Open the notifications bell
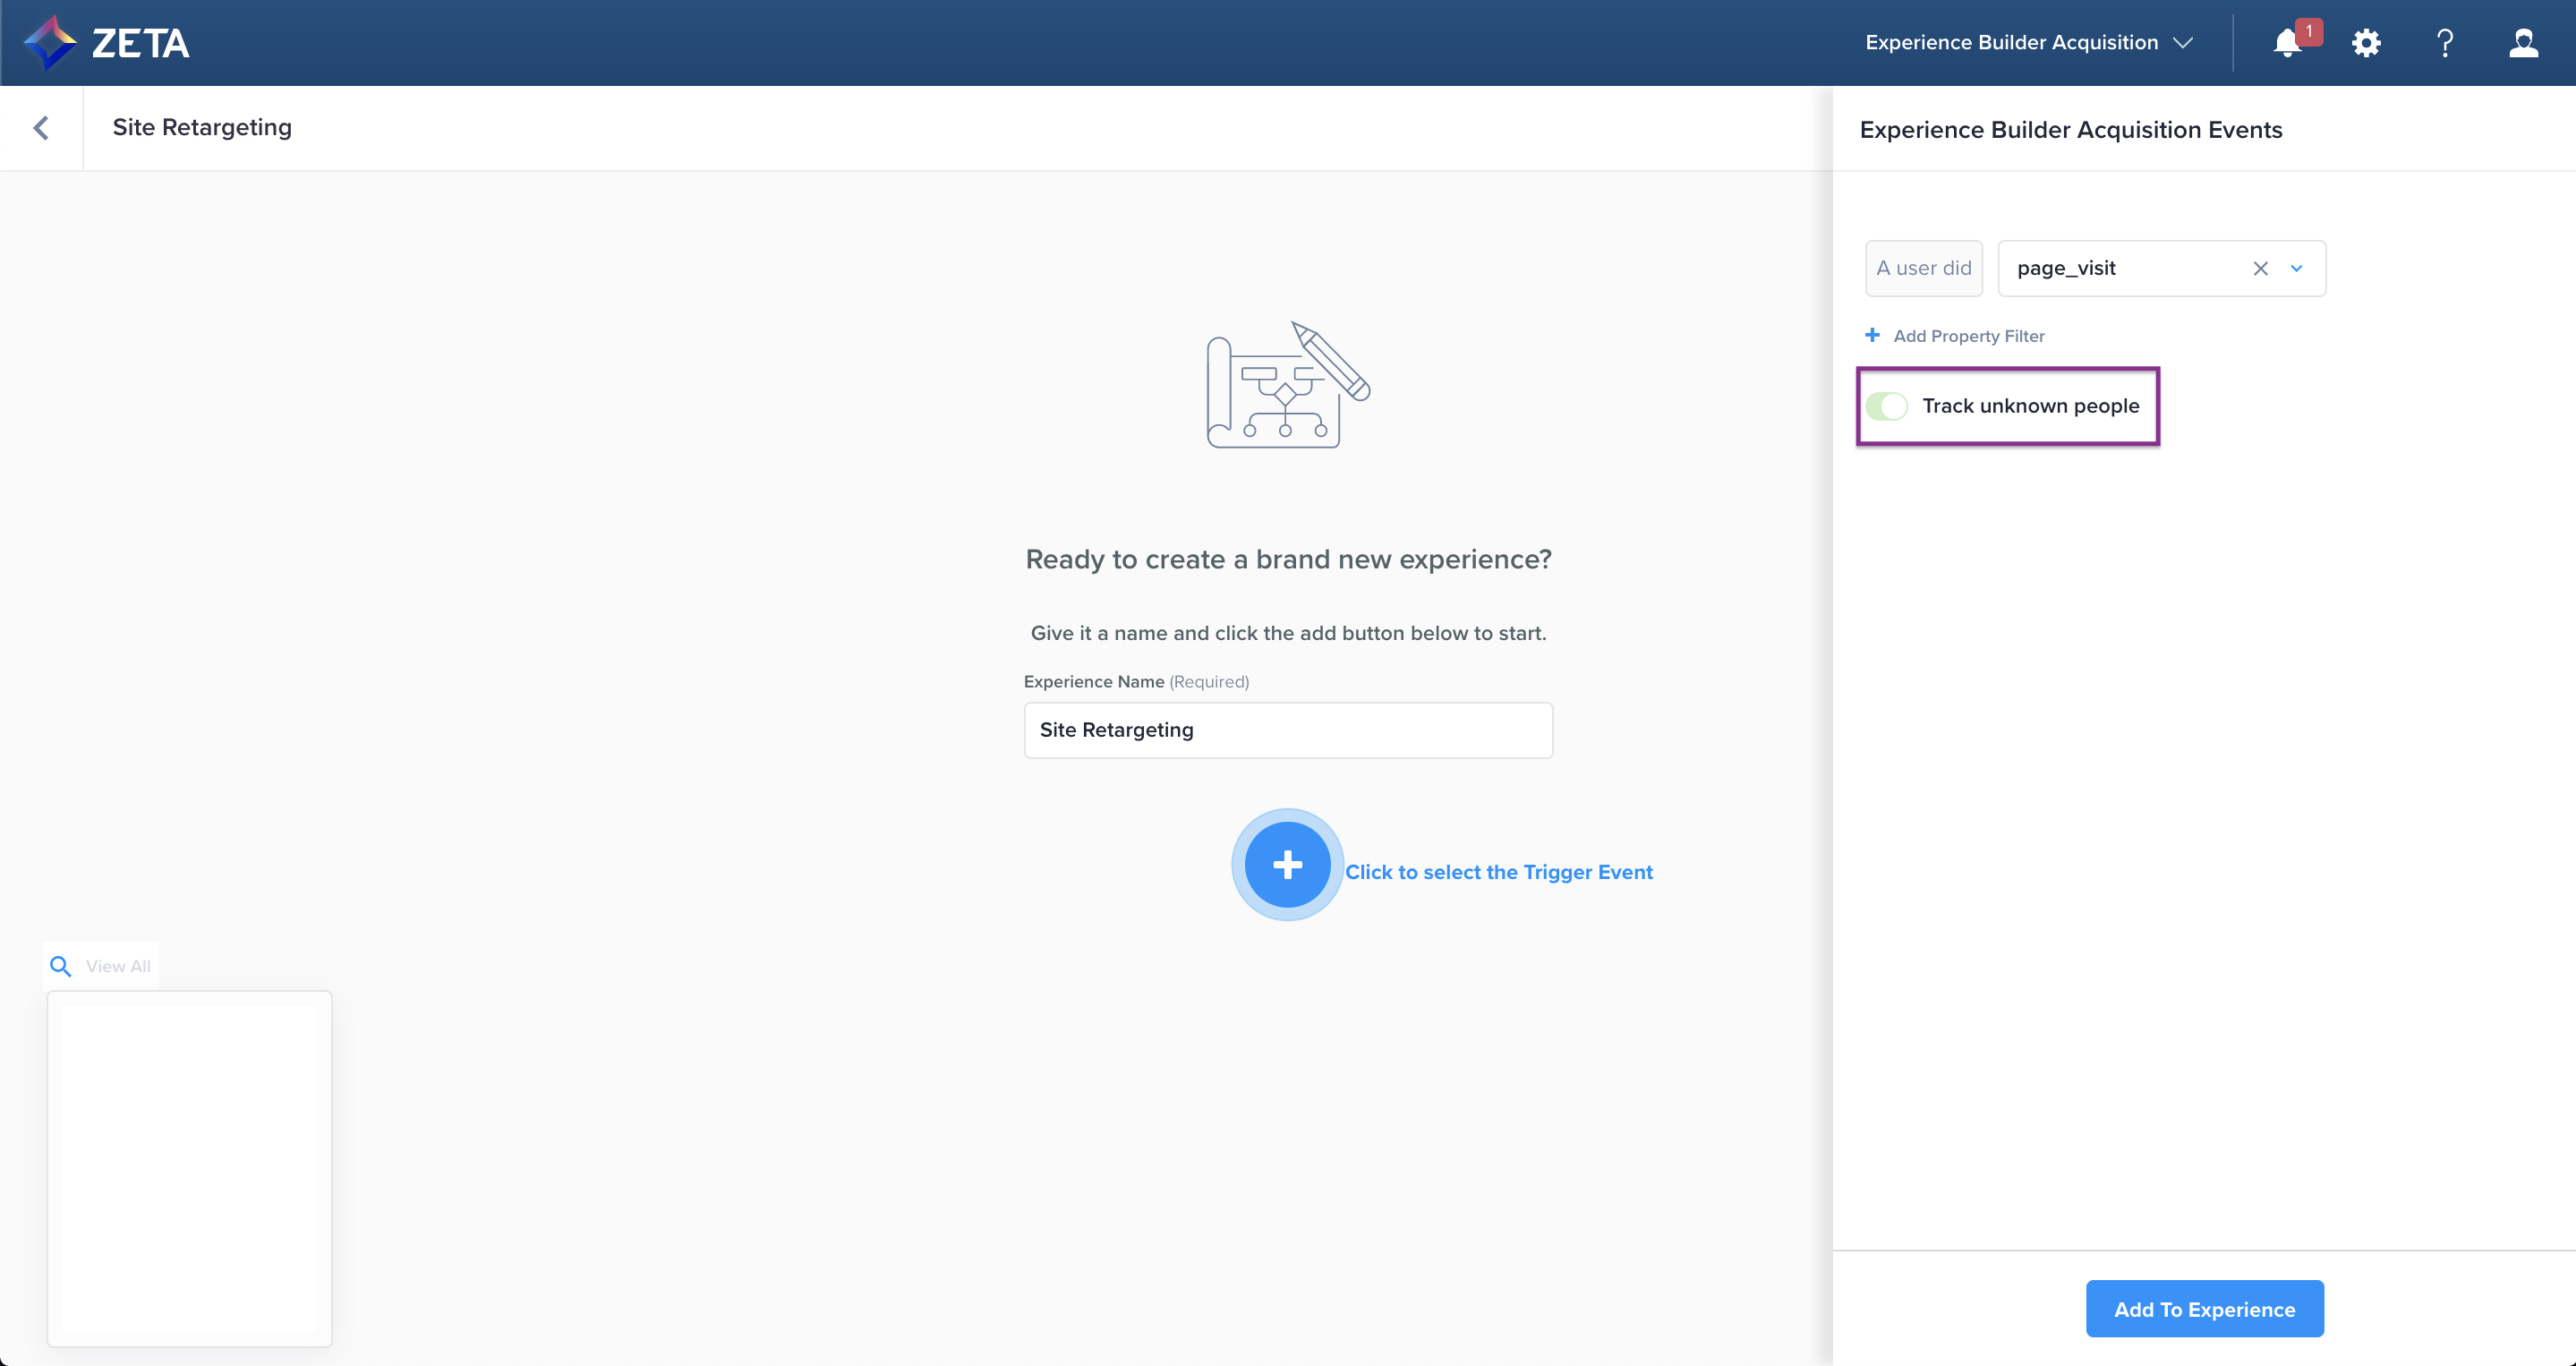Screen dimensions: 2576x1366 click(x=2286, y=43)
